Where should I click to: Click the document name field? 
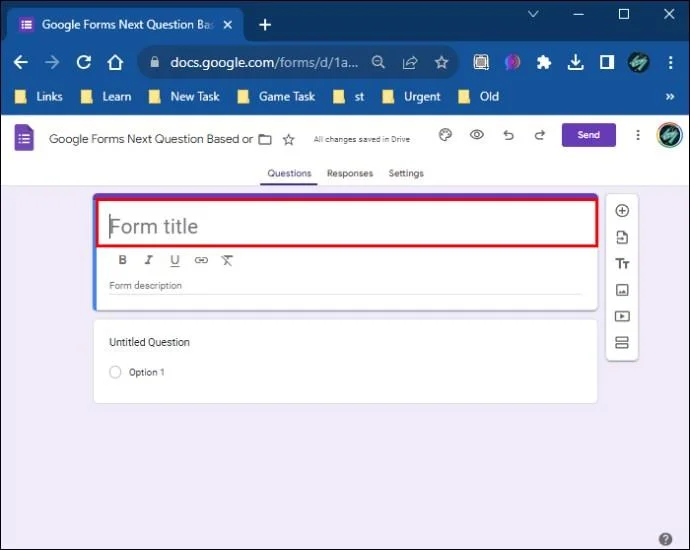pyautogui.click(x=151, y=139)
